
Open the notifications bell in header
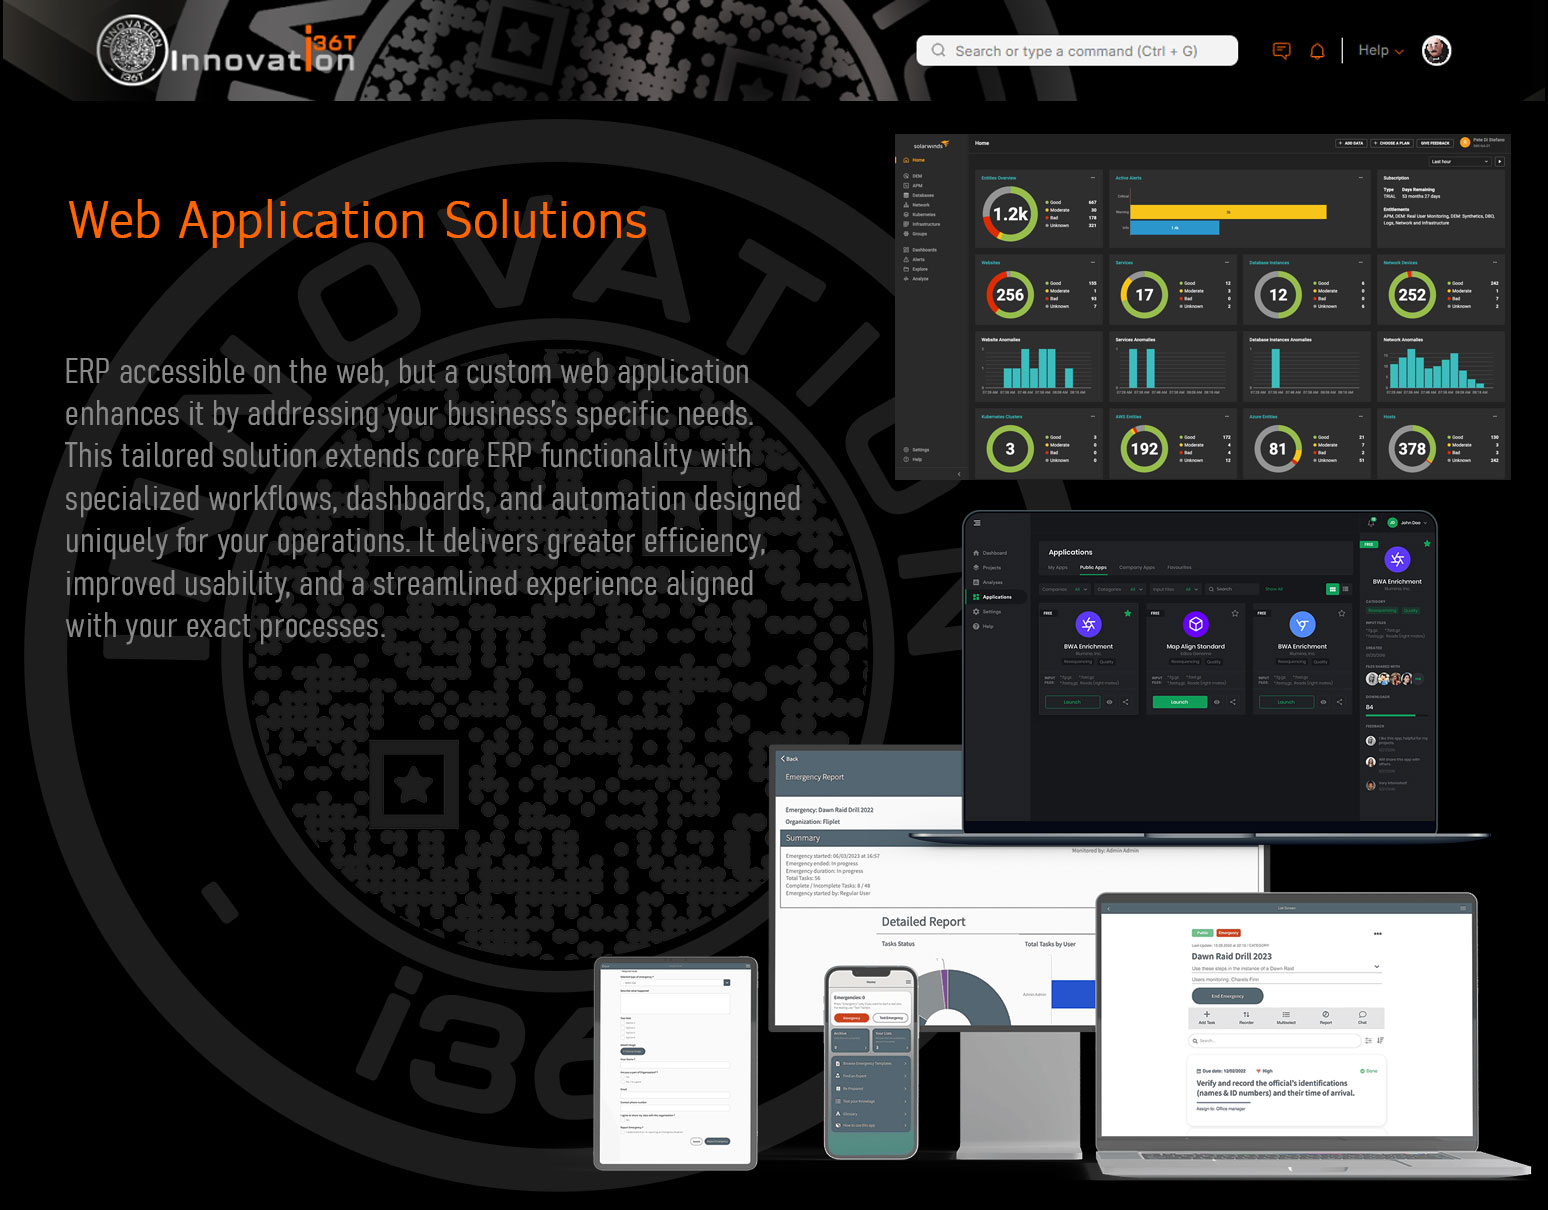point(1317,51)
